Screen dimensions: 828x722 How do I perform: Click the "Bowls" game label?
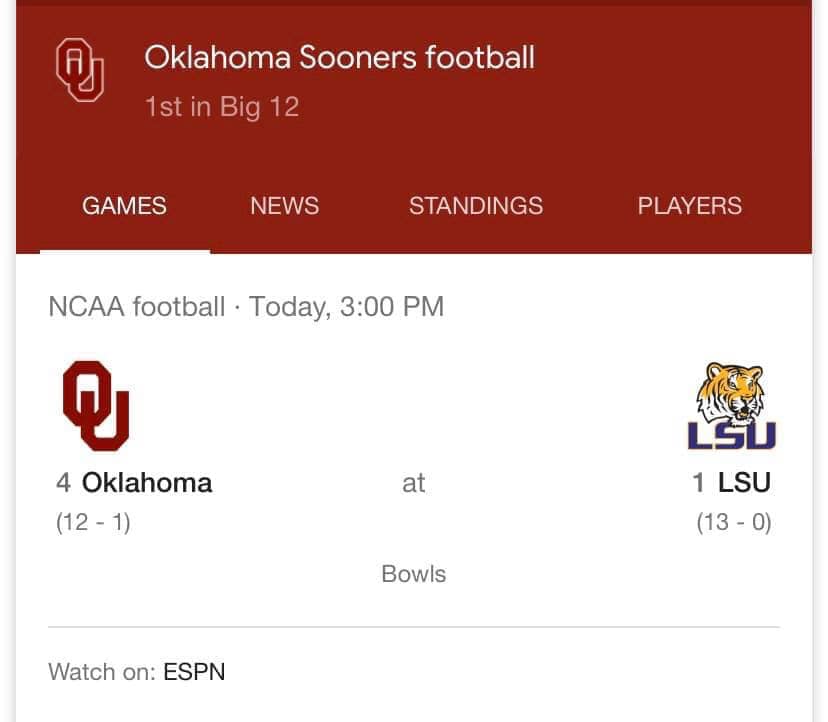pyautogui.click(x=413, y=574)
